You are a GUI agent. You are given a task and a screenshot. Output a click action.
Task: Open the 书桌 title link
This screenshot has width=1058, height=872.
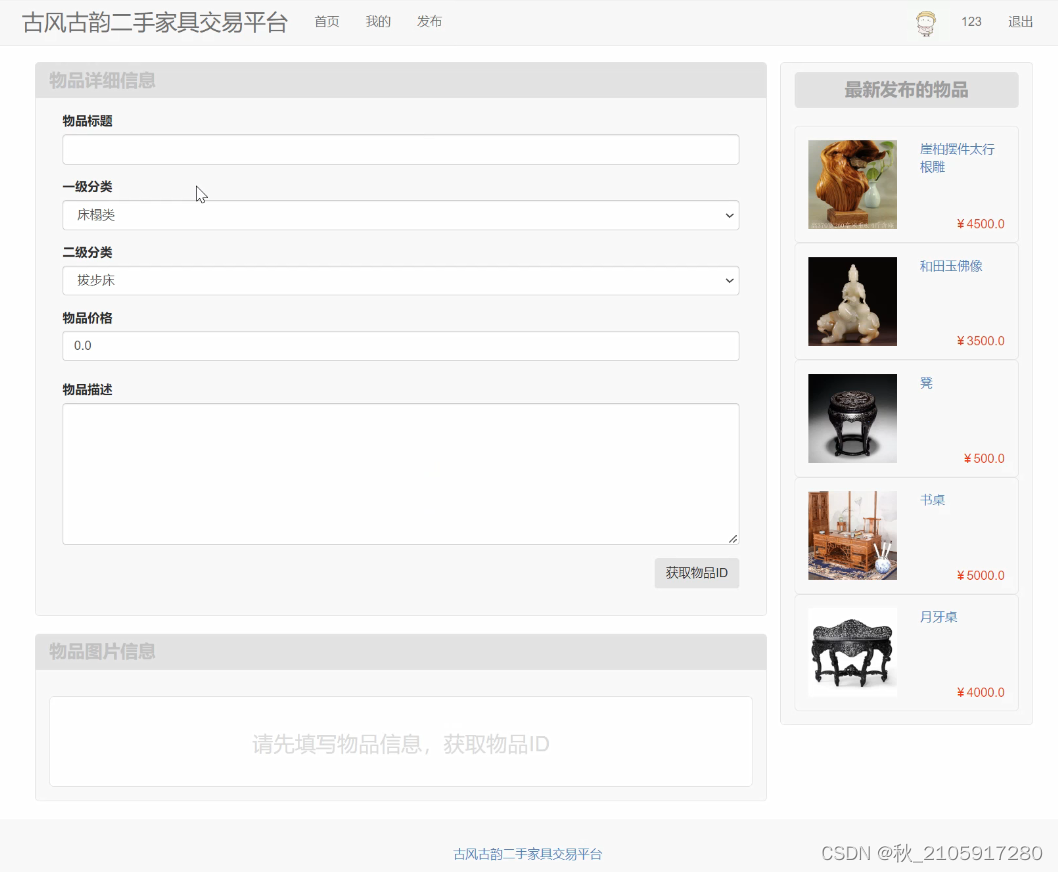tap(932, 499)
